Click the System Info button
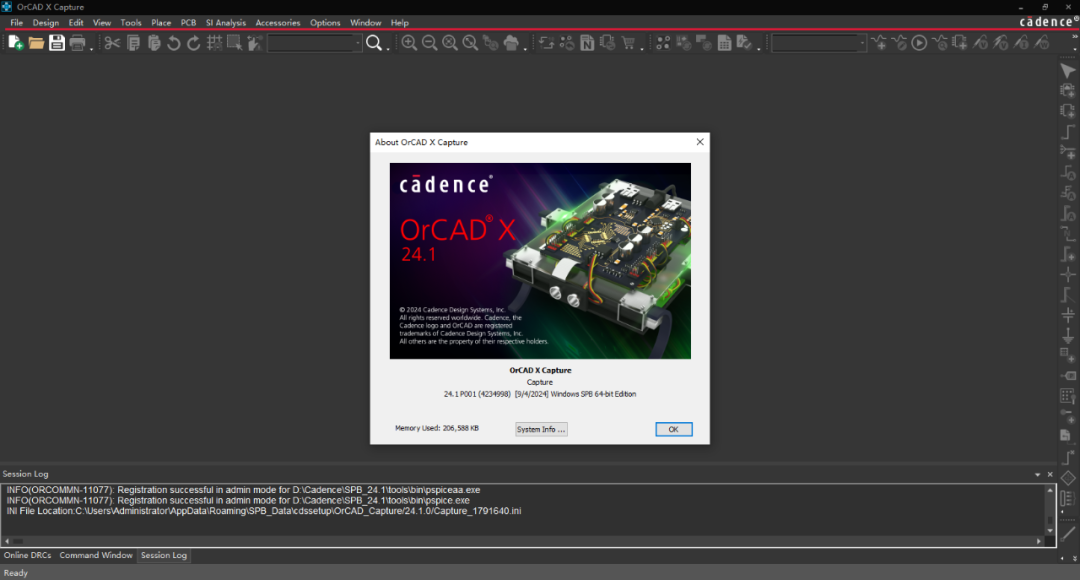The height and width of the screenshot is (580, 1080). 541,429
